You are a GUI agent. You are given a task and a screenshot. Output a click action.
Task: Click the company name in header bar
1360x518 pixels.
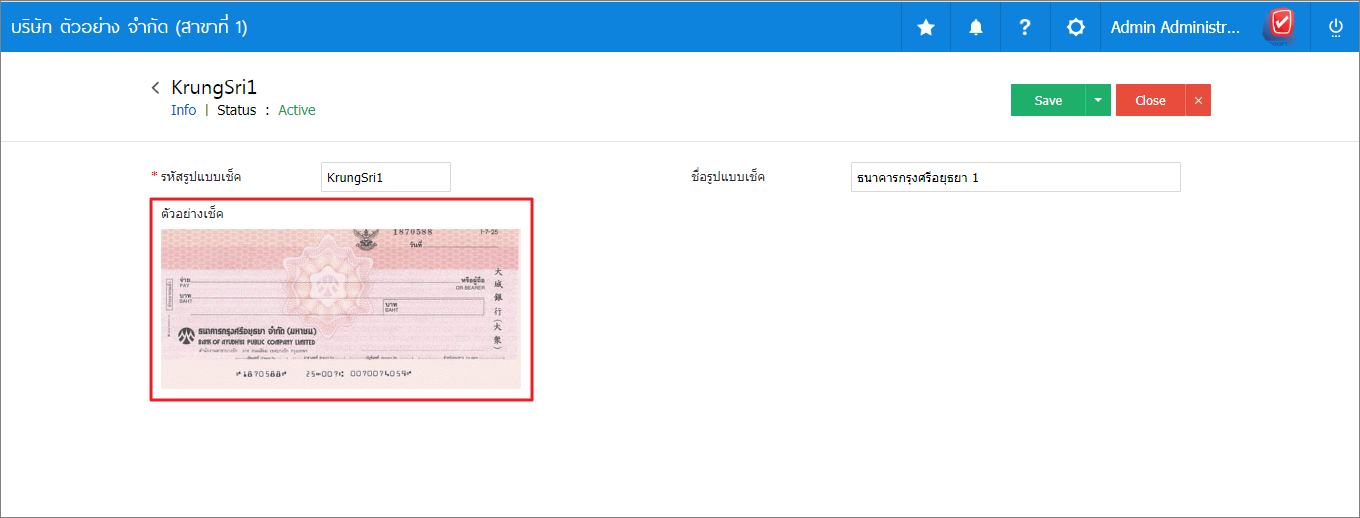(129, 27)
